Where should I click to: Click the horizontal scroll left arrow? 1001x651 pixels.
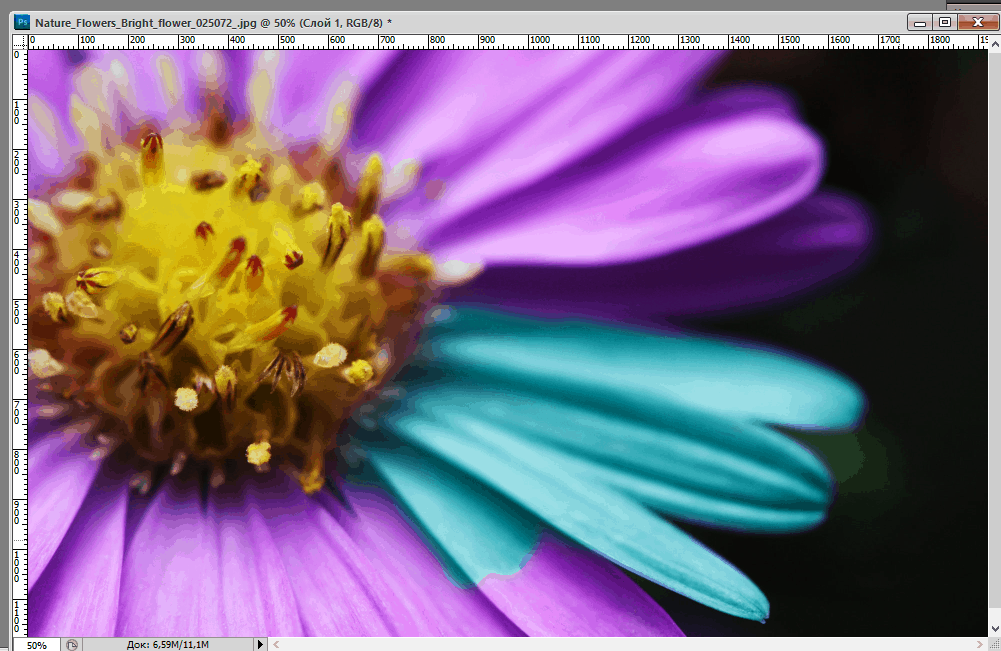pos(277,645)
